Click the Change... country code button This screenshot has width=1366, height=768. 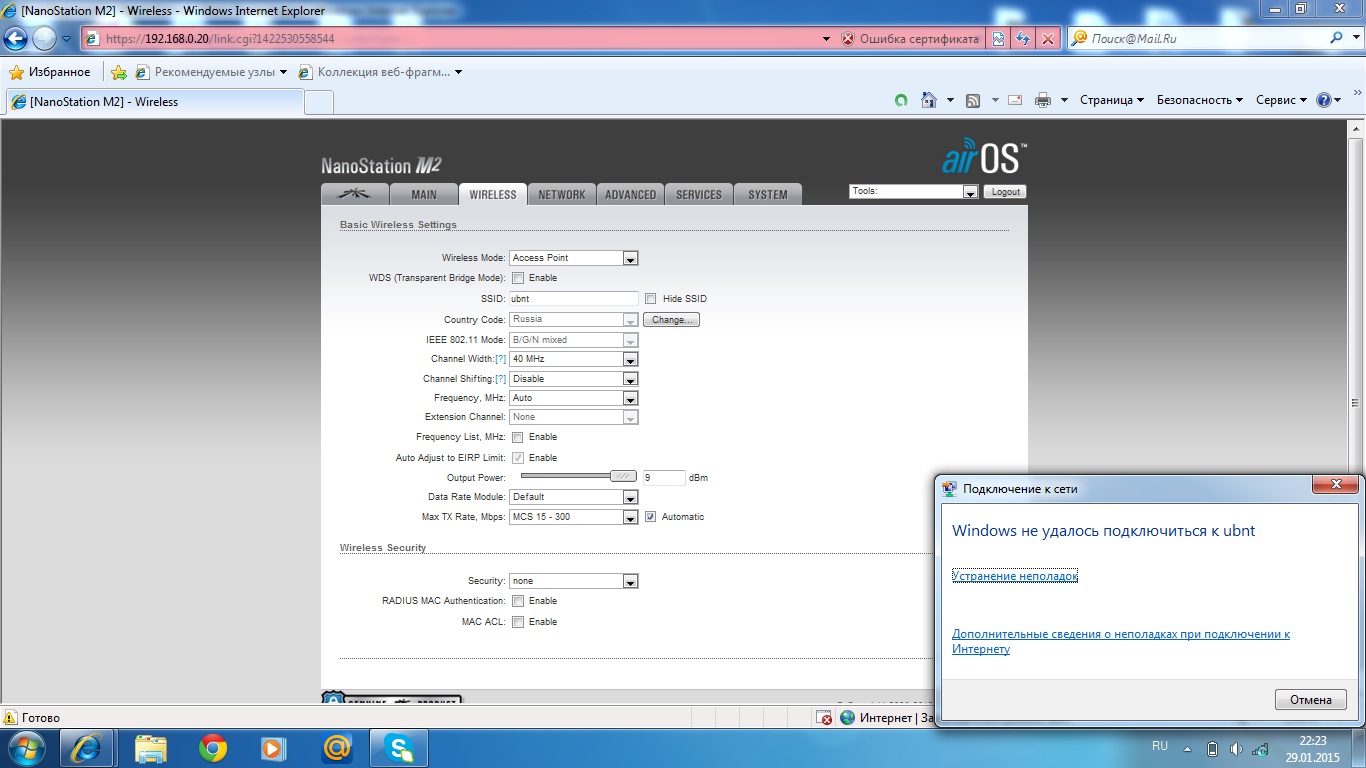coord(670,320)
